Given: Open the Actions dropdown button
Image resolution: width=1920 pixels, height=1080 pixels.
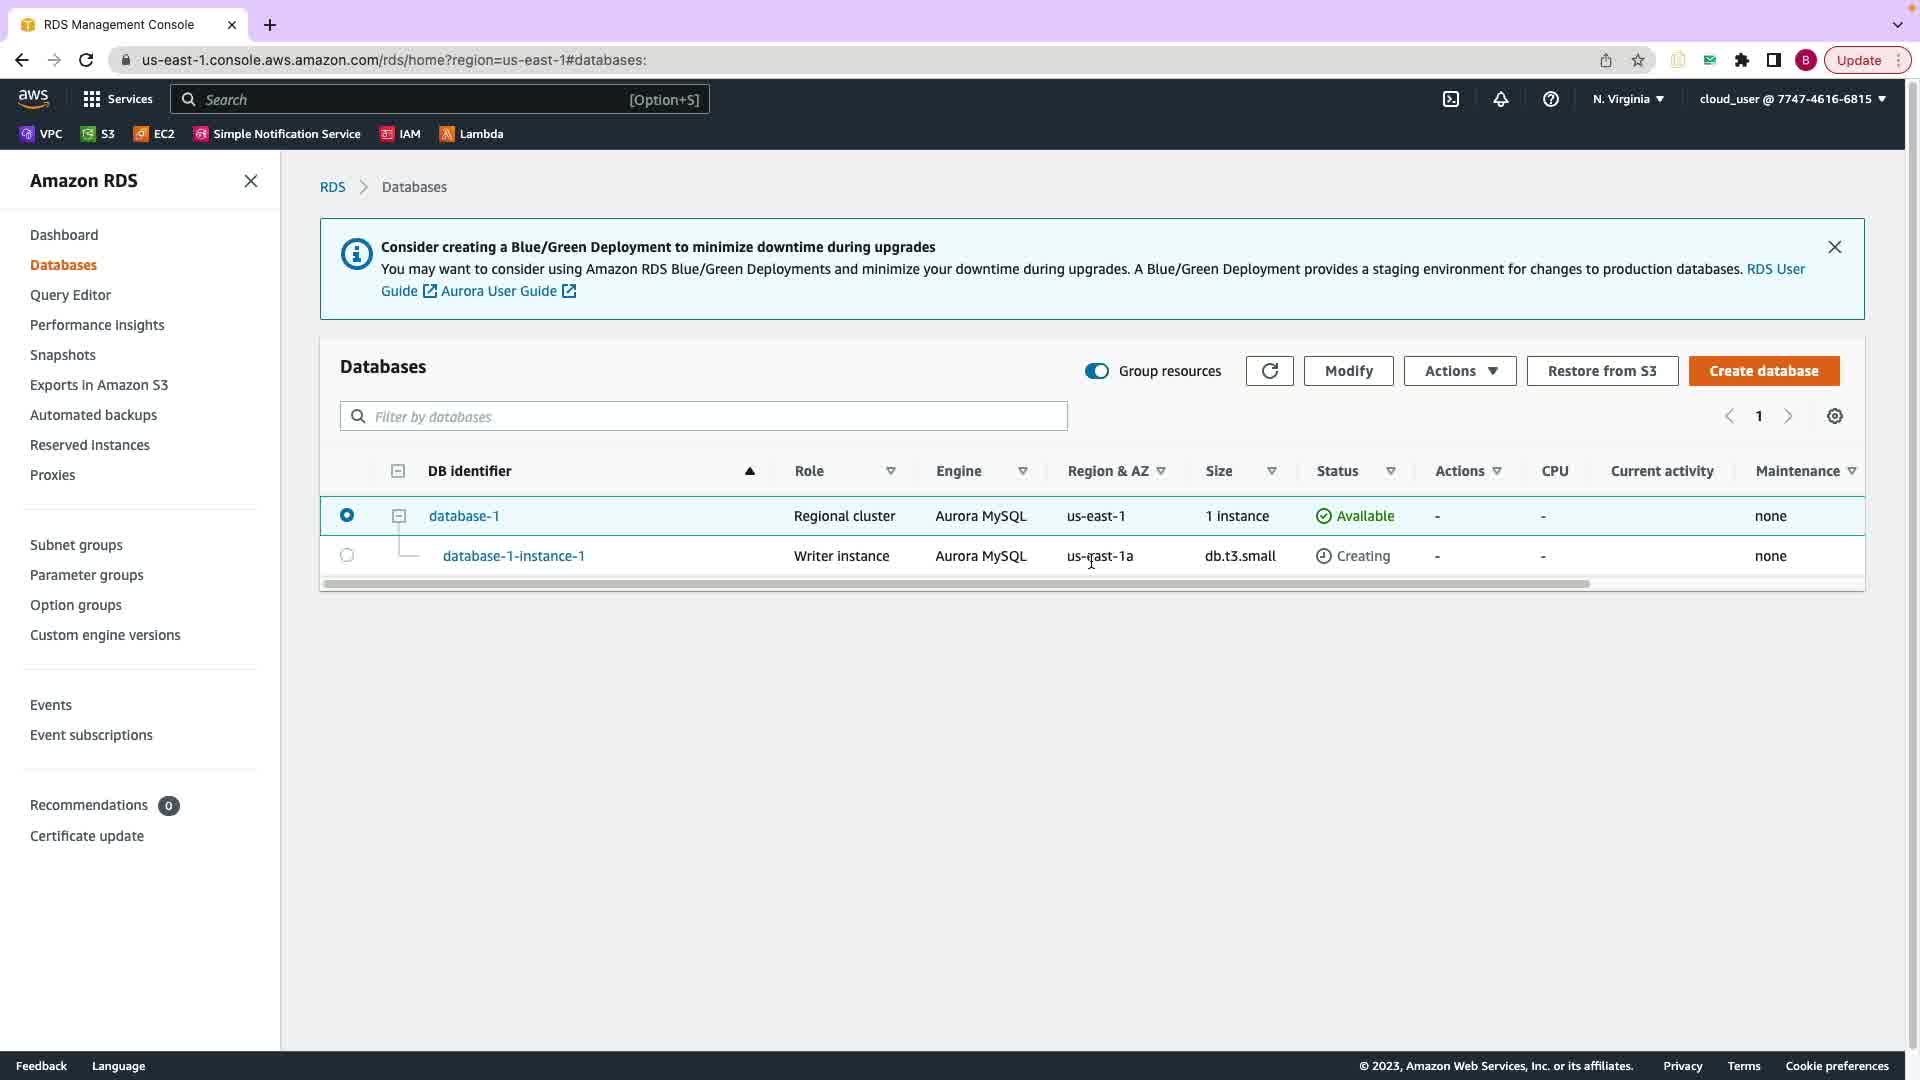Looking at the screenshot, I should pos(1459,371).
